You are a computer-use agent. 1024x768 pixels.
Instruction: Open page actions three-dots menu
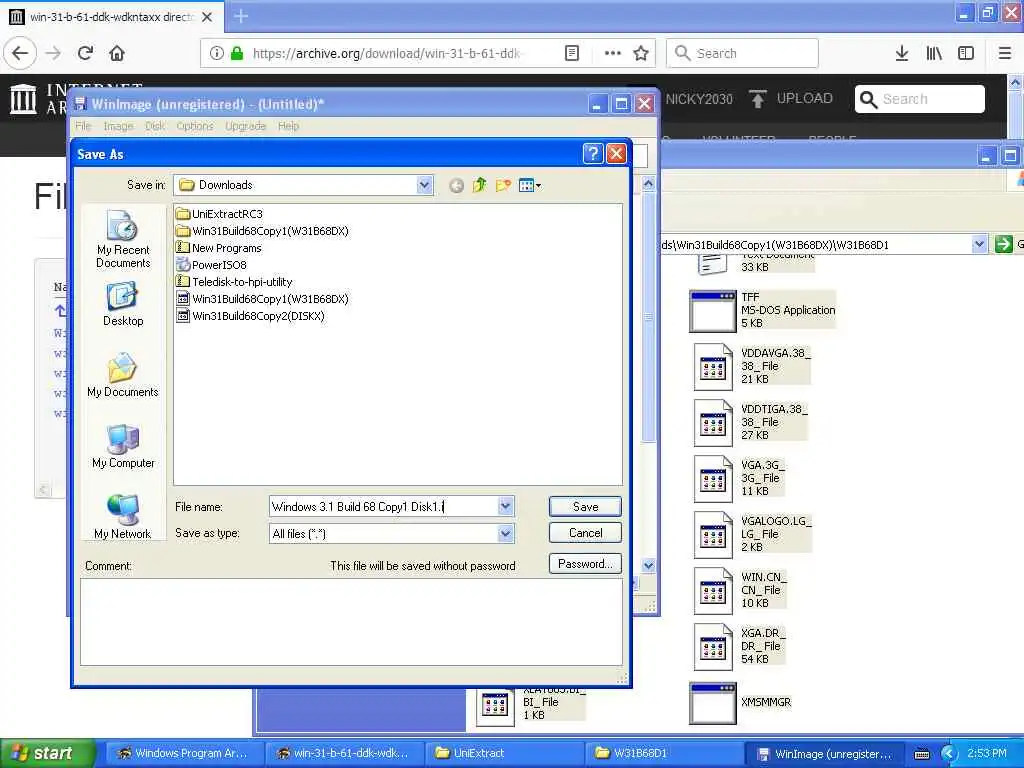pos(613,53)
